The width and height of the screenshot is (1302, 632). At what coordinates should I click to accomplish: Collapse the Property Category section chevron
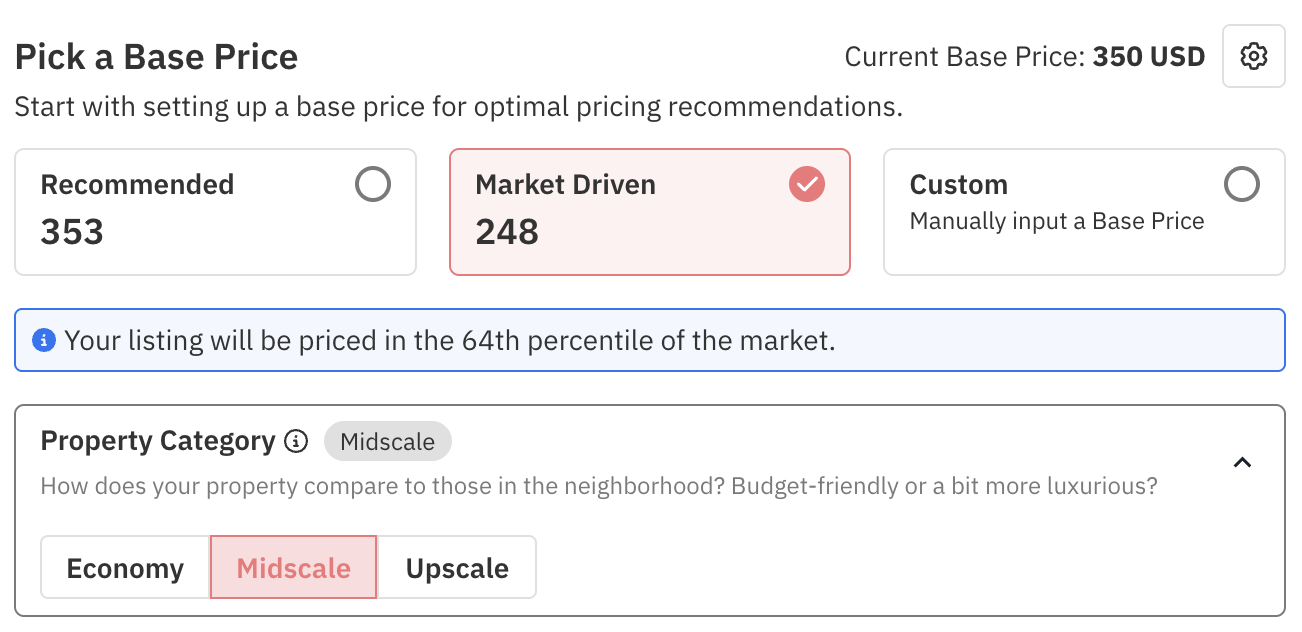(1242, 462)
